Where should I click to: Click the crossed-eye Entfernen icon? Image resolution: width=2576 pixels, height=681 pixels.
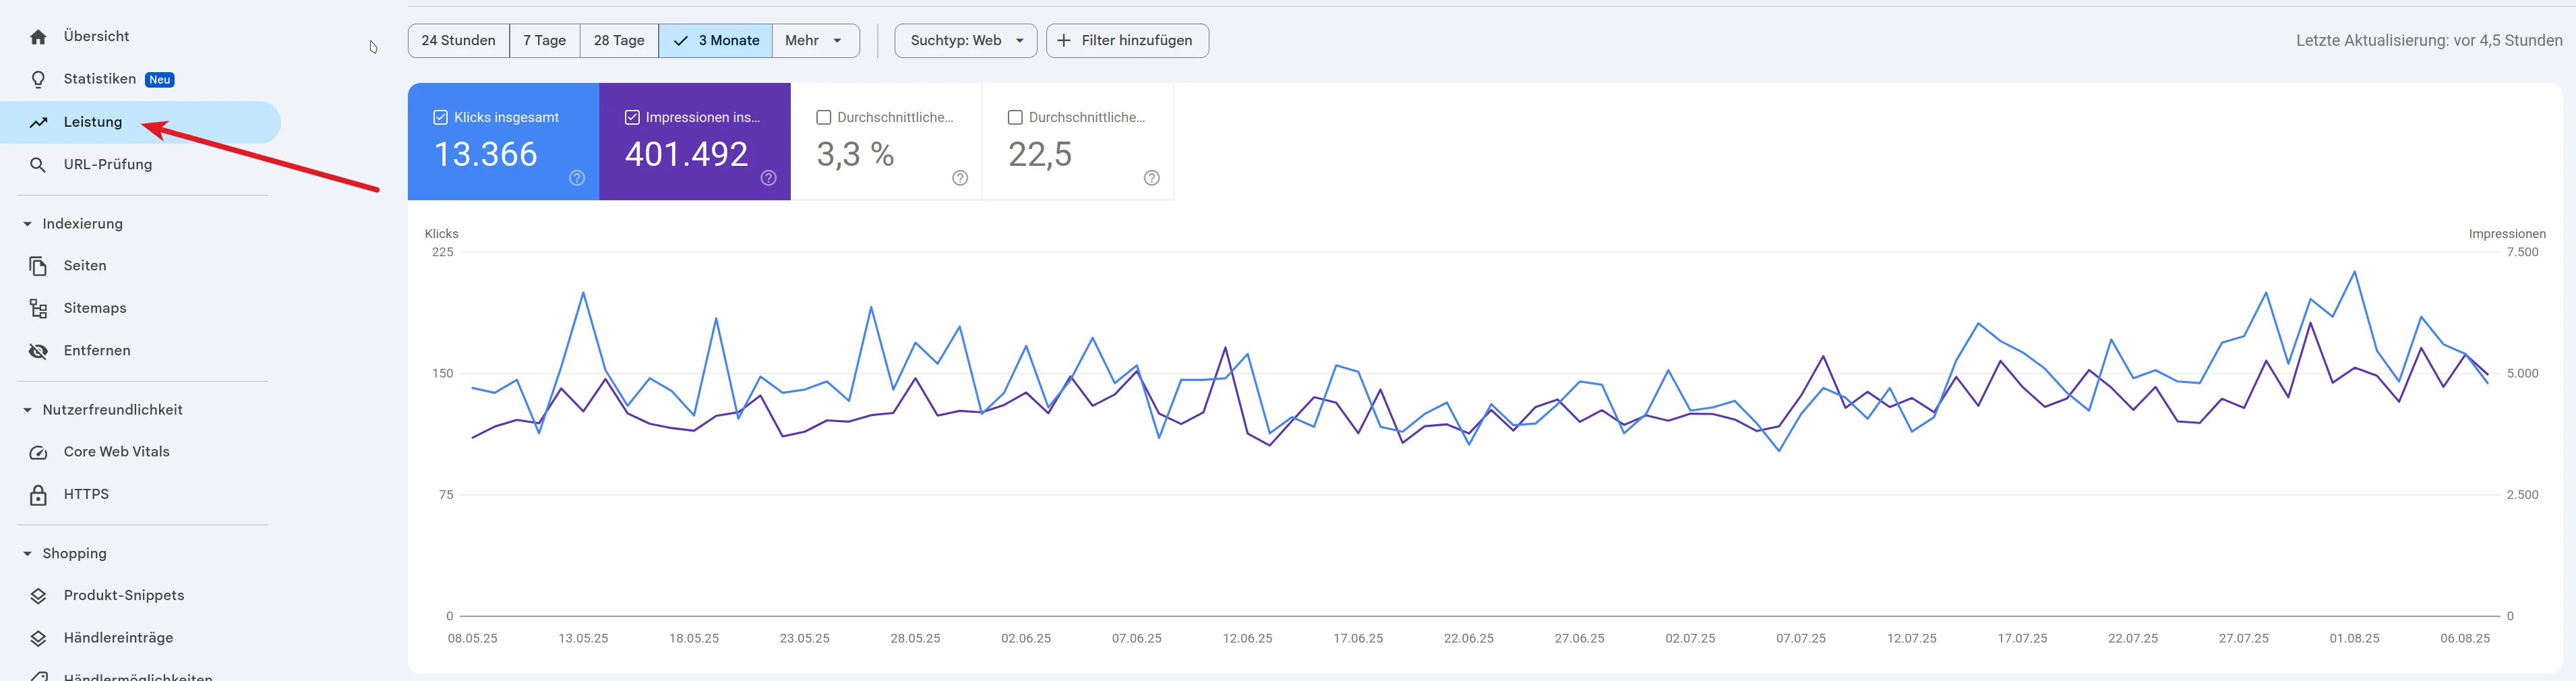pyautogui.click(x=38, y=351)
